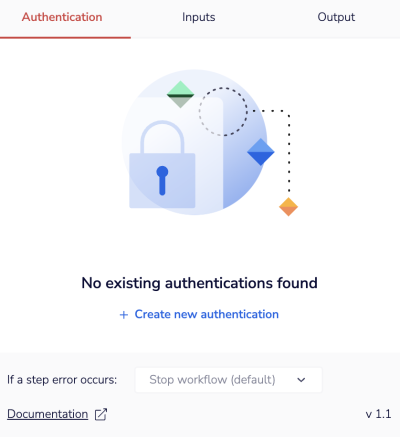Click the orange diamond at dotted line end
Viewport: 400px width, 437px height.
click(288, 207)
